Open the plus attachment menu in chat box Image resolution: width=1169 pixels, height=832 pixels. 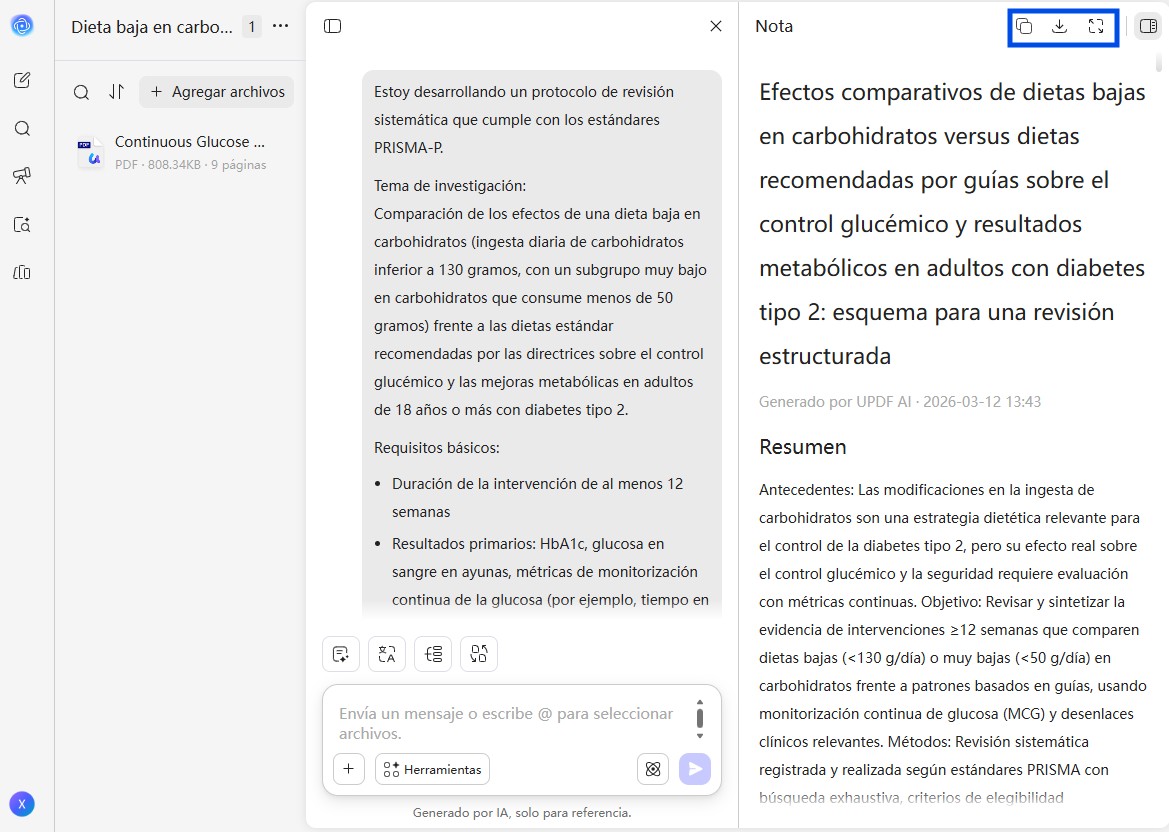(x=348, y=769)
